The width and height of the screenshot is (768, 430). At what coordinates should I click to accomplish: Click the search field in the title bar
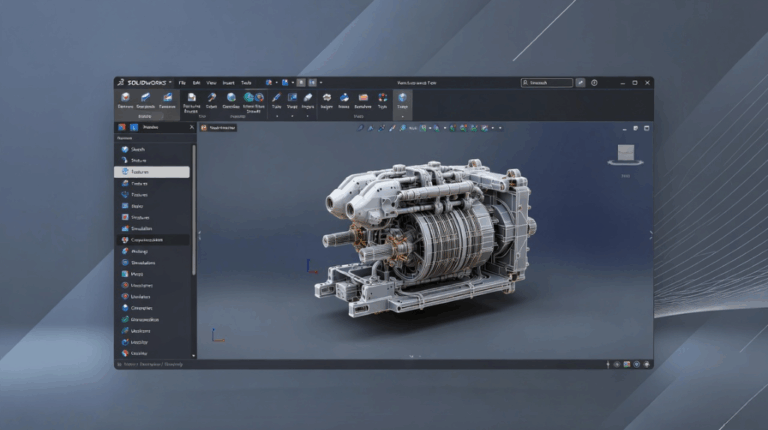pyautogui.click(x=547, y=83)
